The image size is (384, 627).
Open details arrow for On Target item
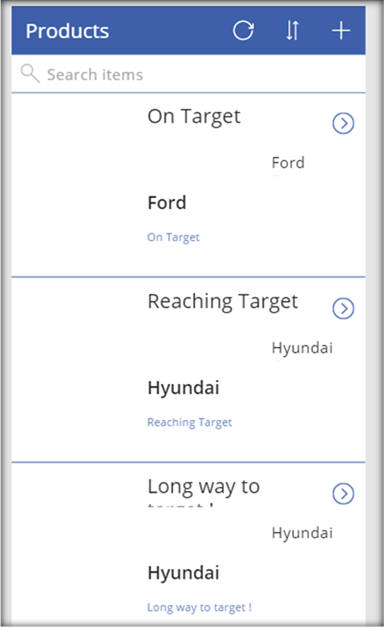(x=343, y=123)
